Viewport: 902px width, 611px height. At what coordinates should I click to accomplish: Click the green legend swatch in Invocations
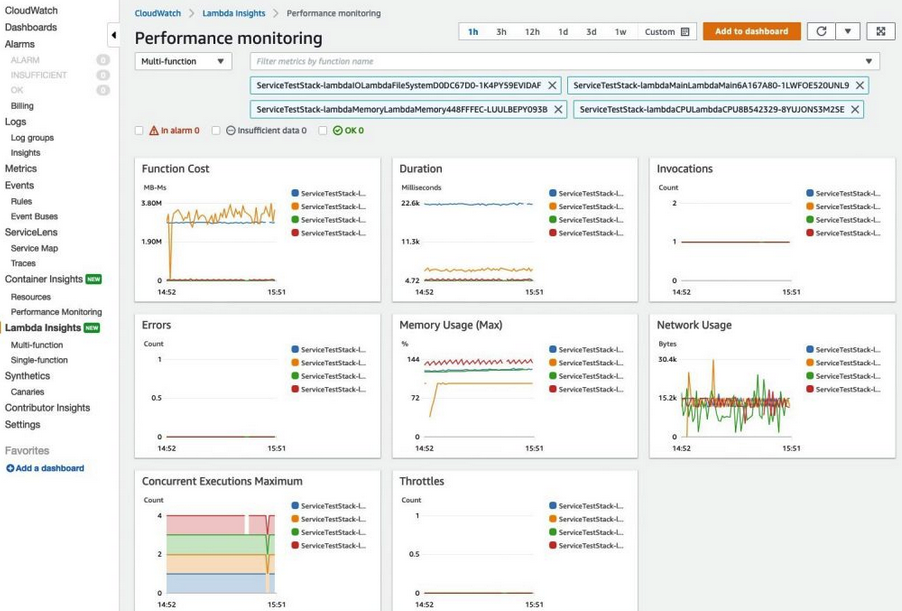[x=810, y=220]
